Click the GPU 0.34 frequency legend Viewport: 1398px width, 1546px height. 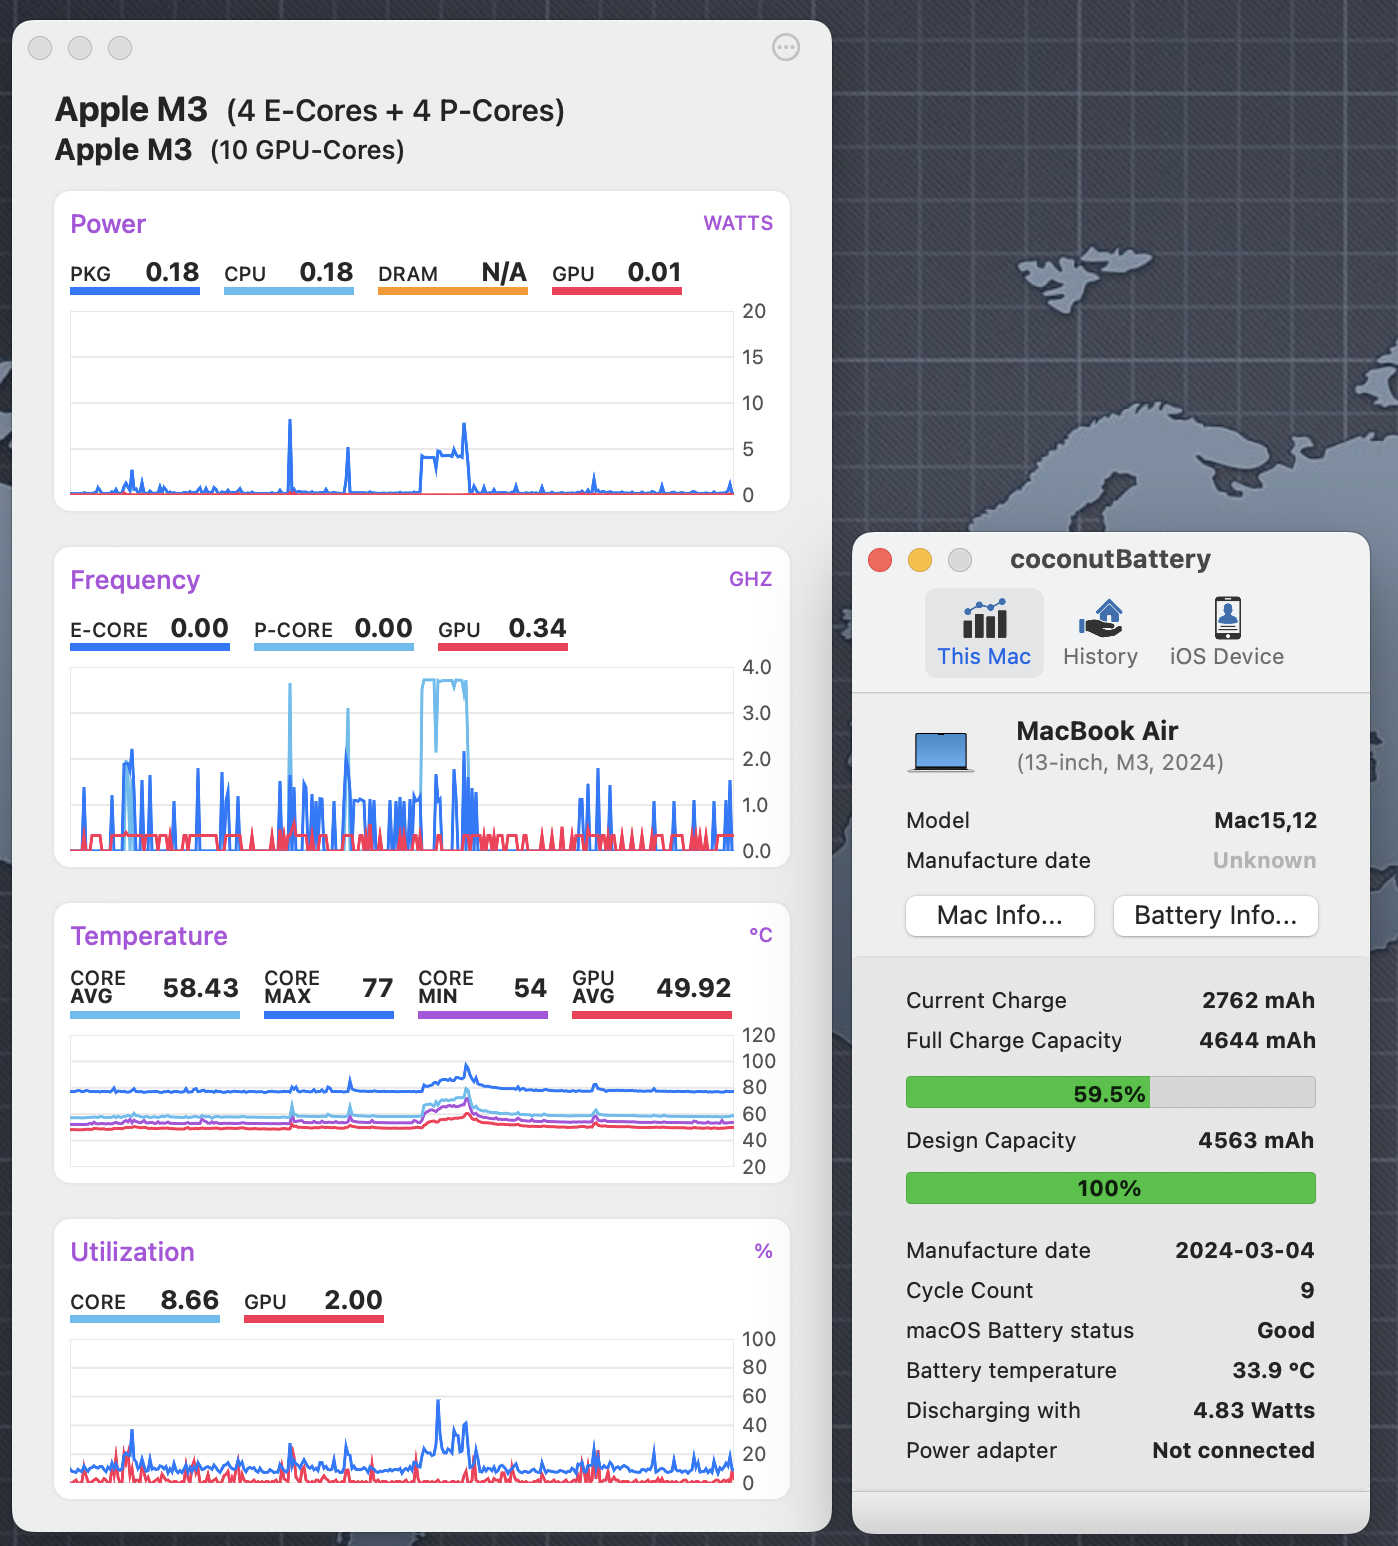point(503,631)
